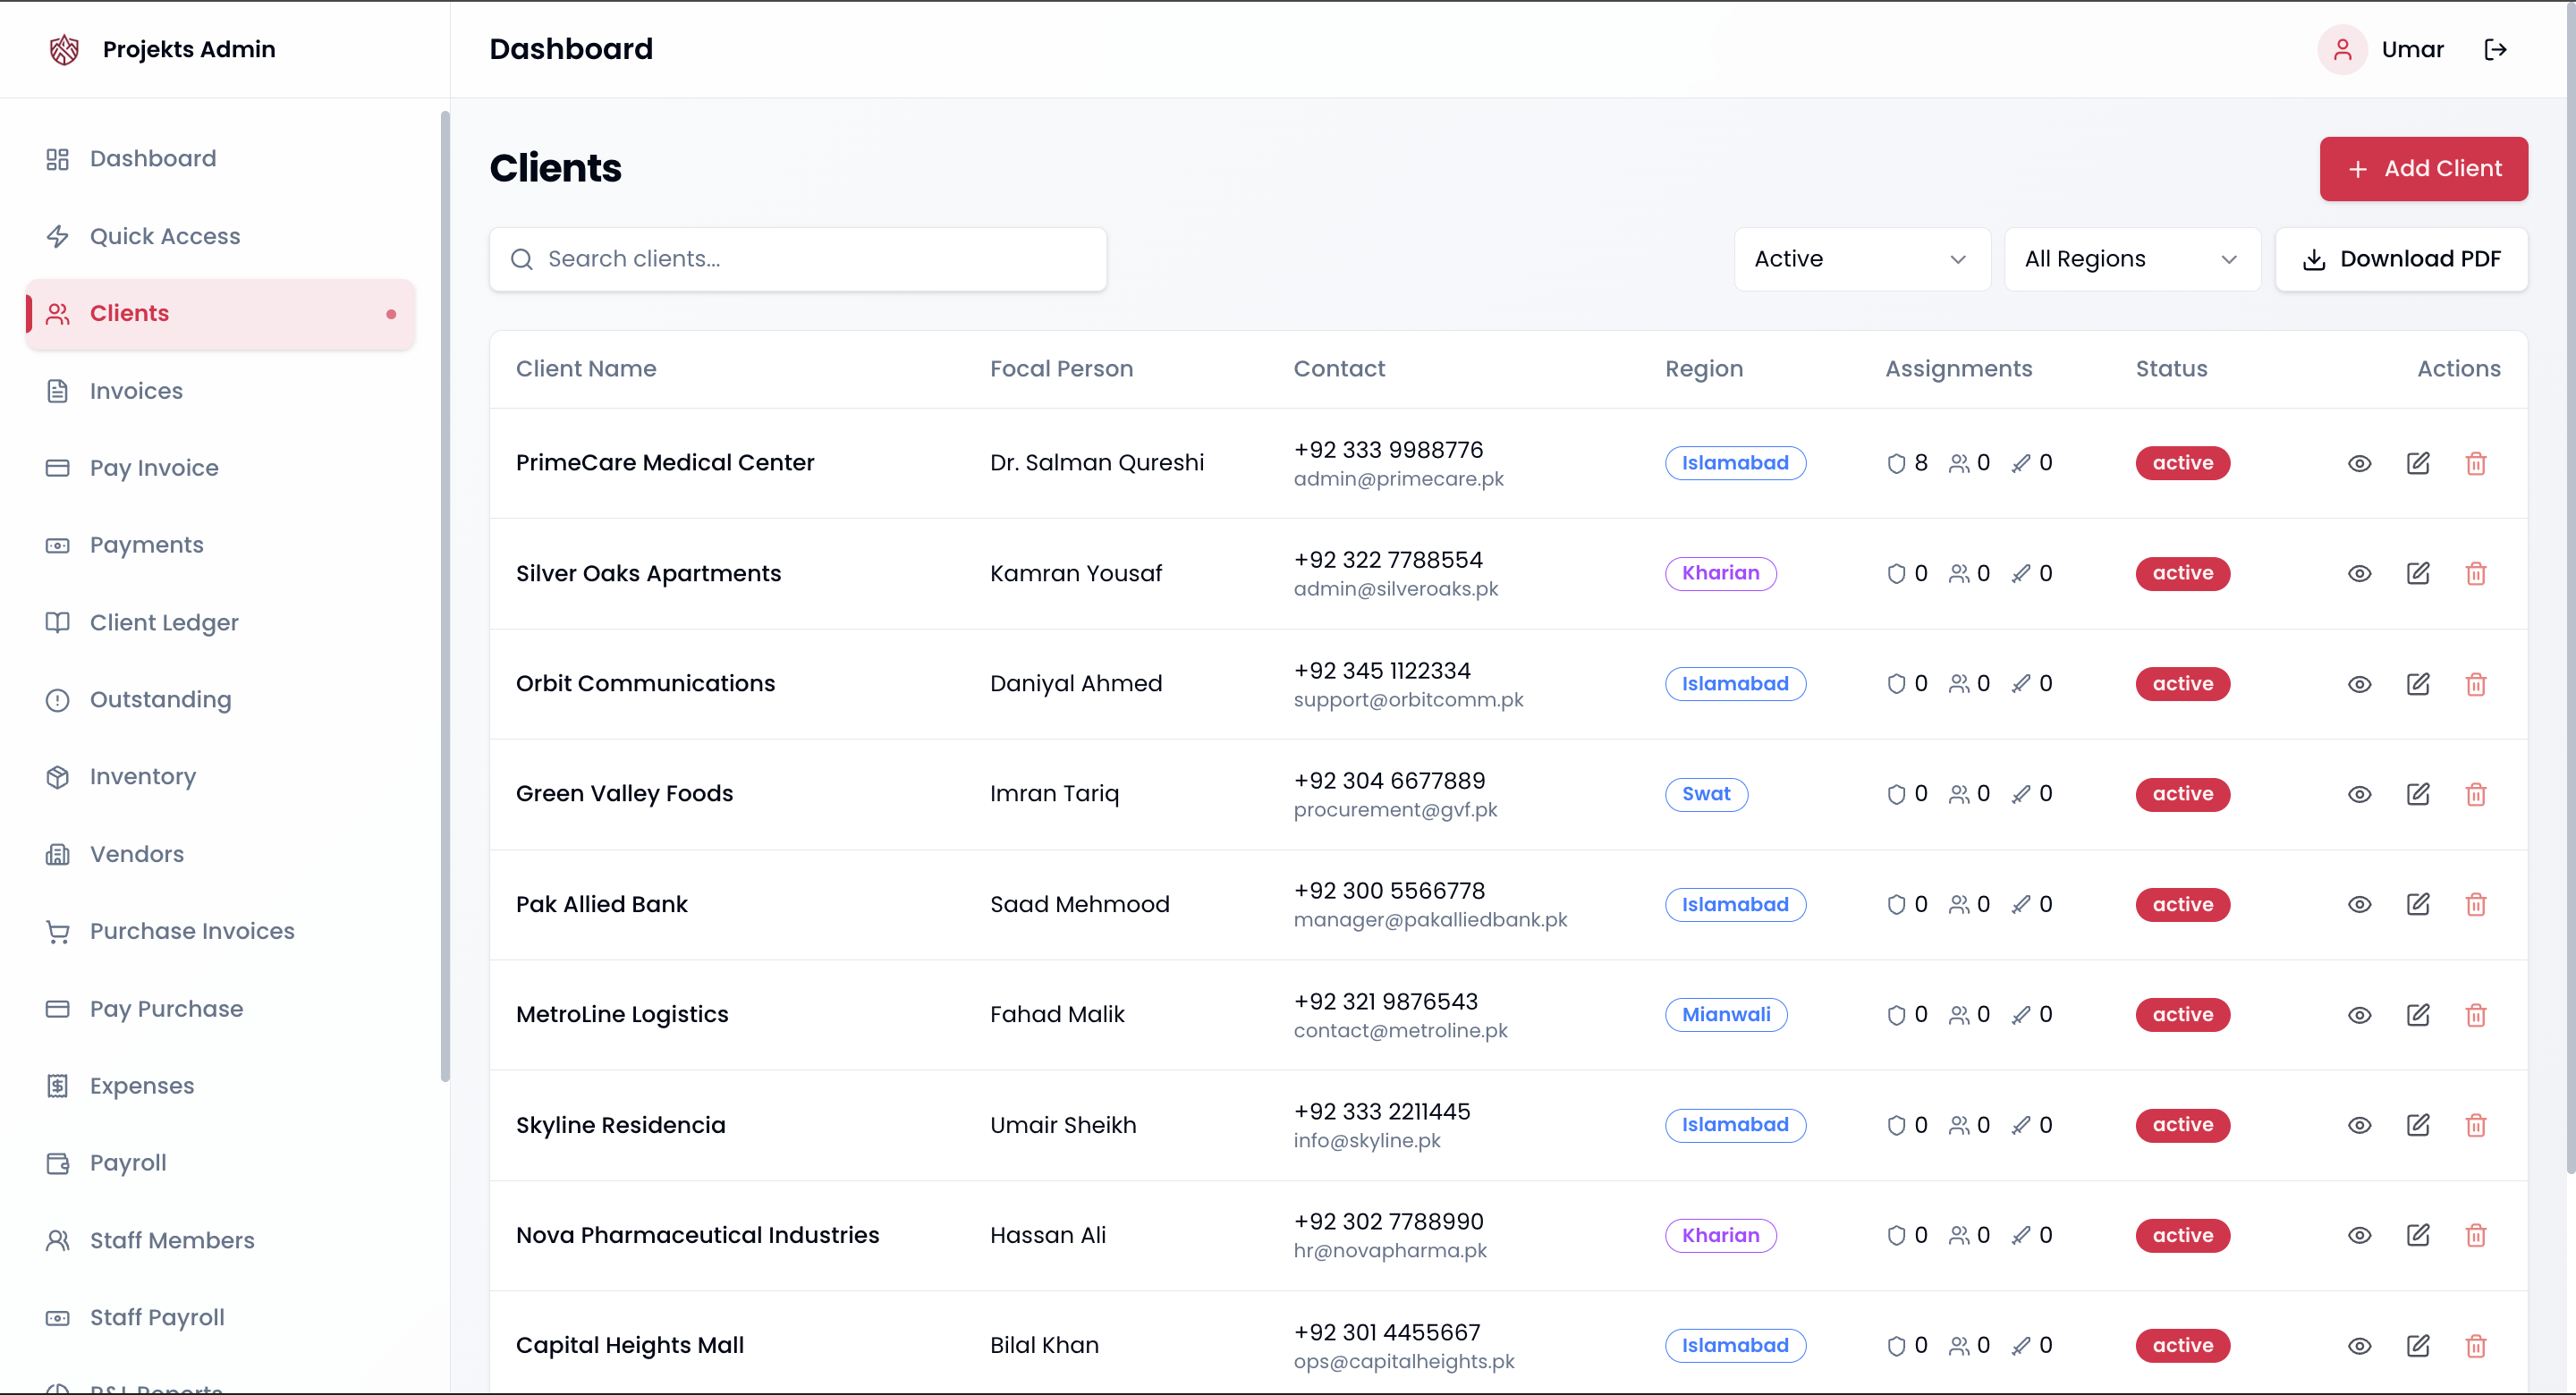View the Pak Allied Bank client details
Screen dimensions: 2576x1395
coord(2360,904)
